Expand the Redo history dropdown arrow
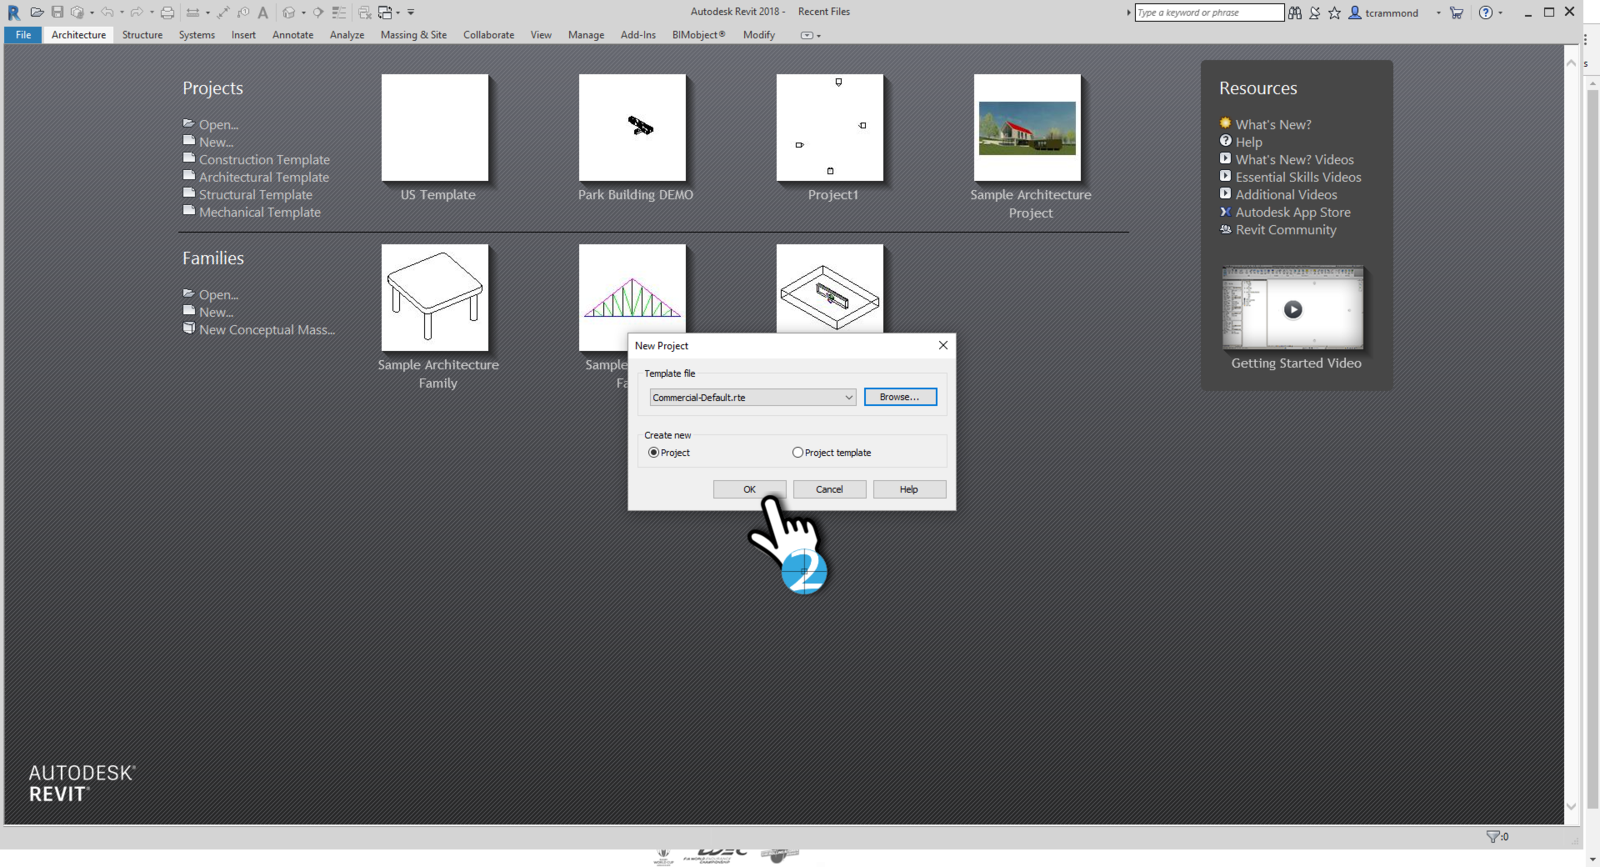This screenshot has height=867, width=1600. tap(152, 12)
